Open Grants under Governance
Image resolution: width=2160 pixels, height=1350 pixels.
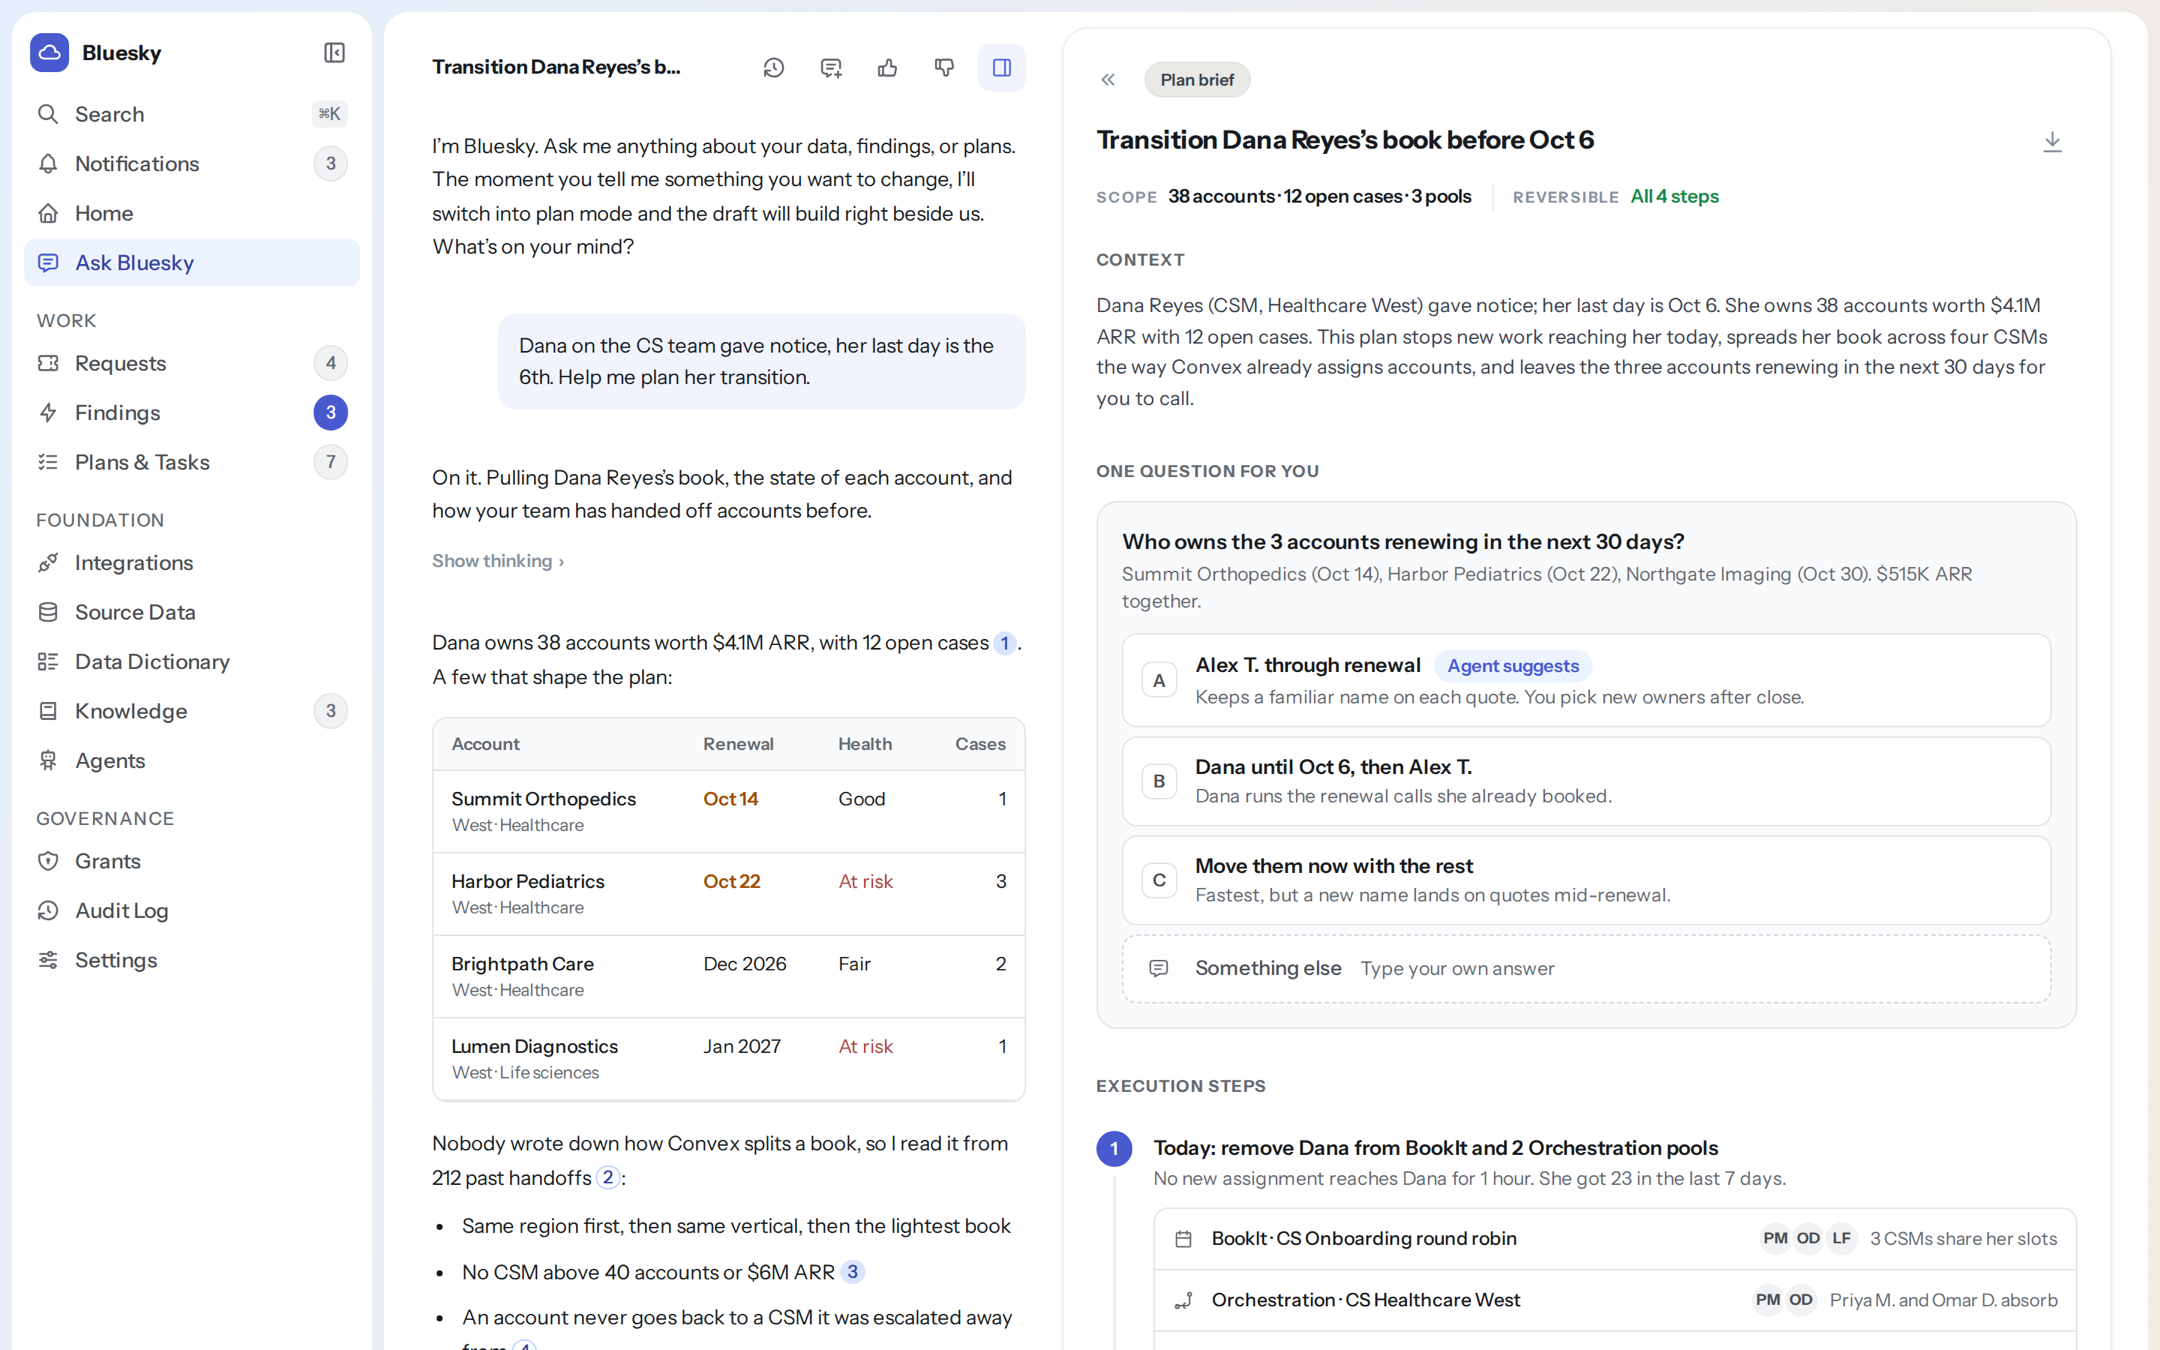191,861
